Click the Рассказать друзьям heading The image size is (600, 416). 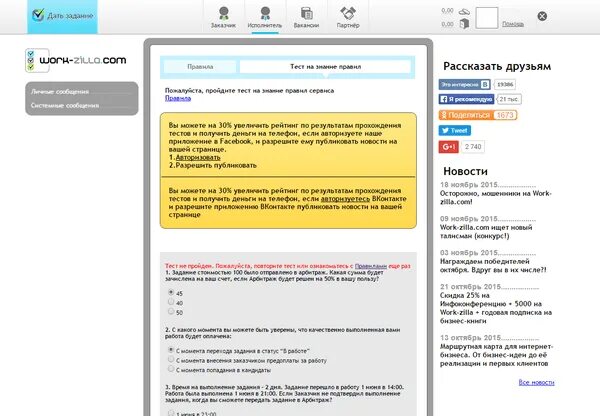point(497,66)
